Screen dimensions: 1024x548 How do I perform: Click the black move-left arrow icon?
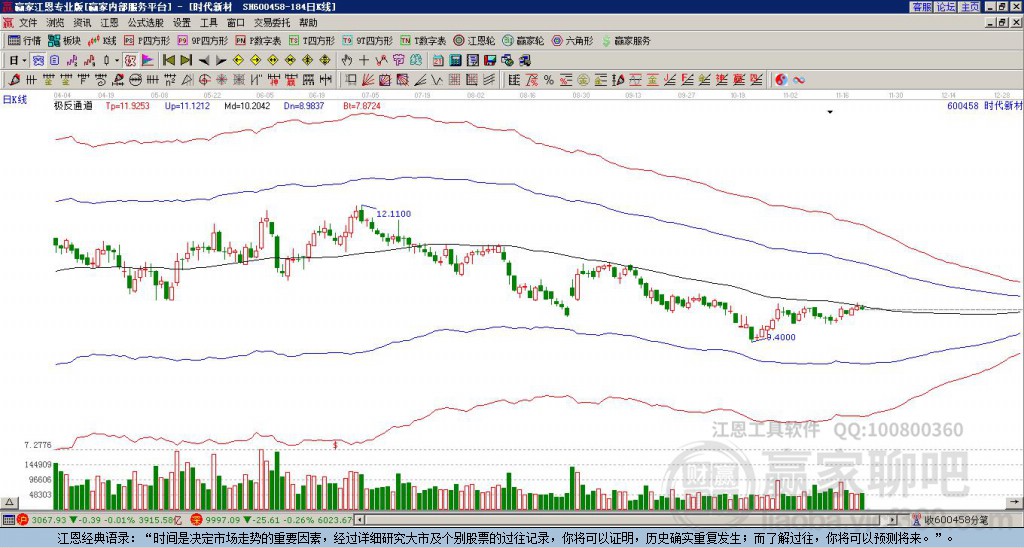[203, 61]
